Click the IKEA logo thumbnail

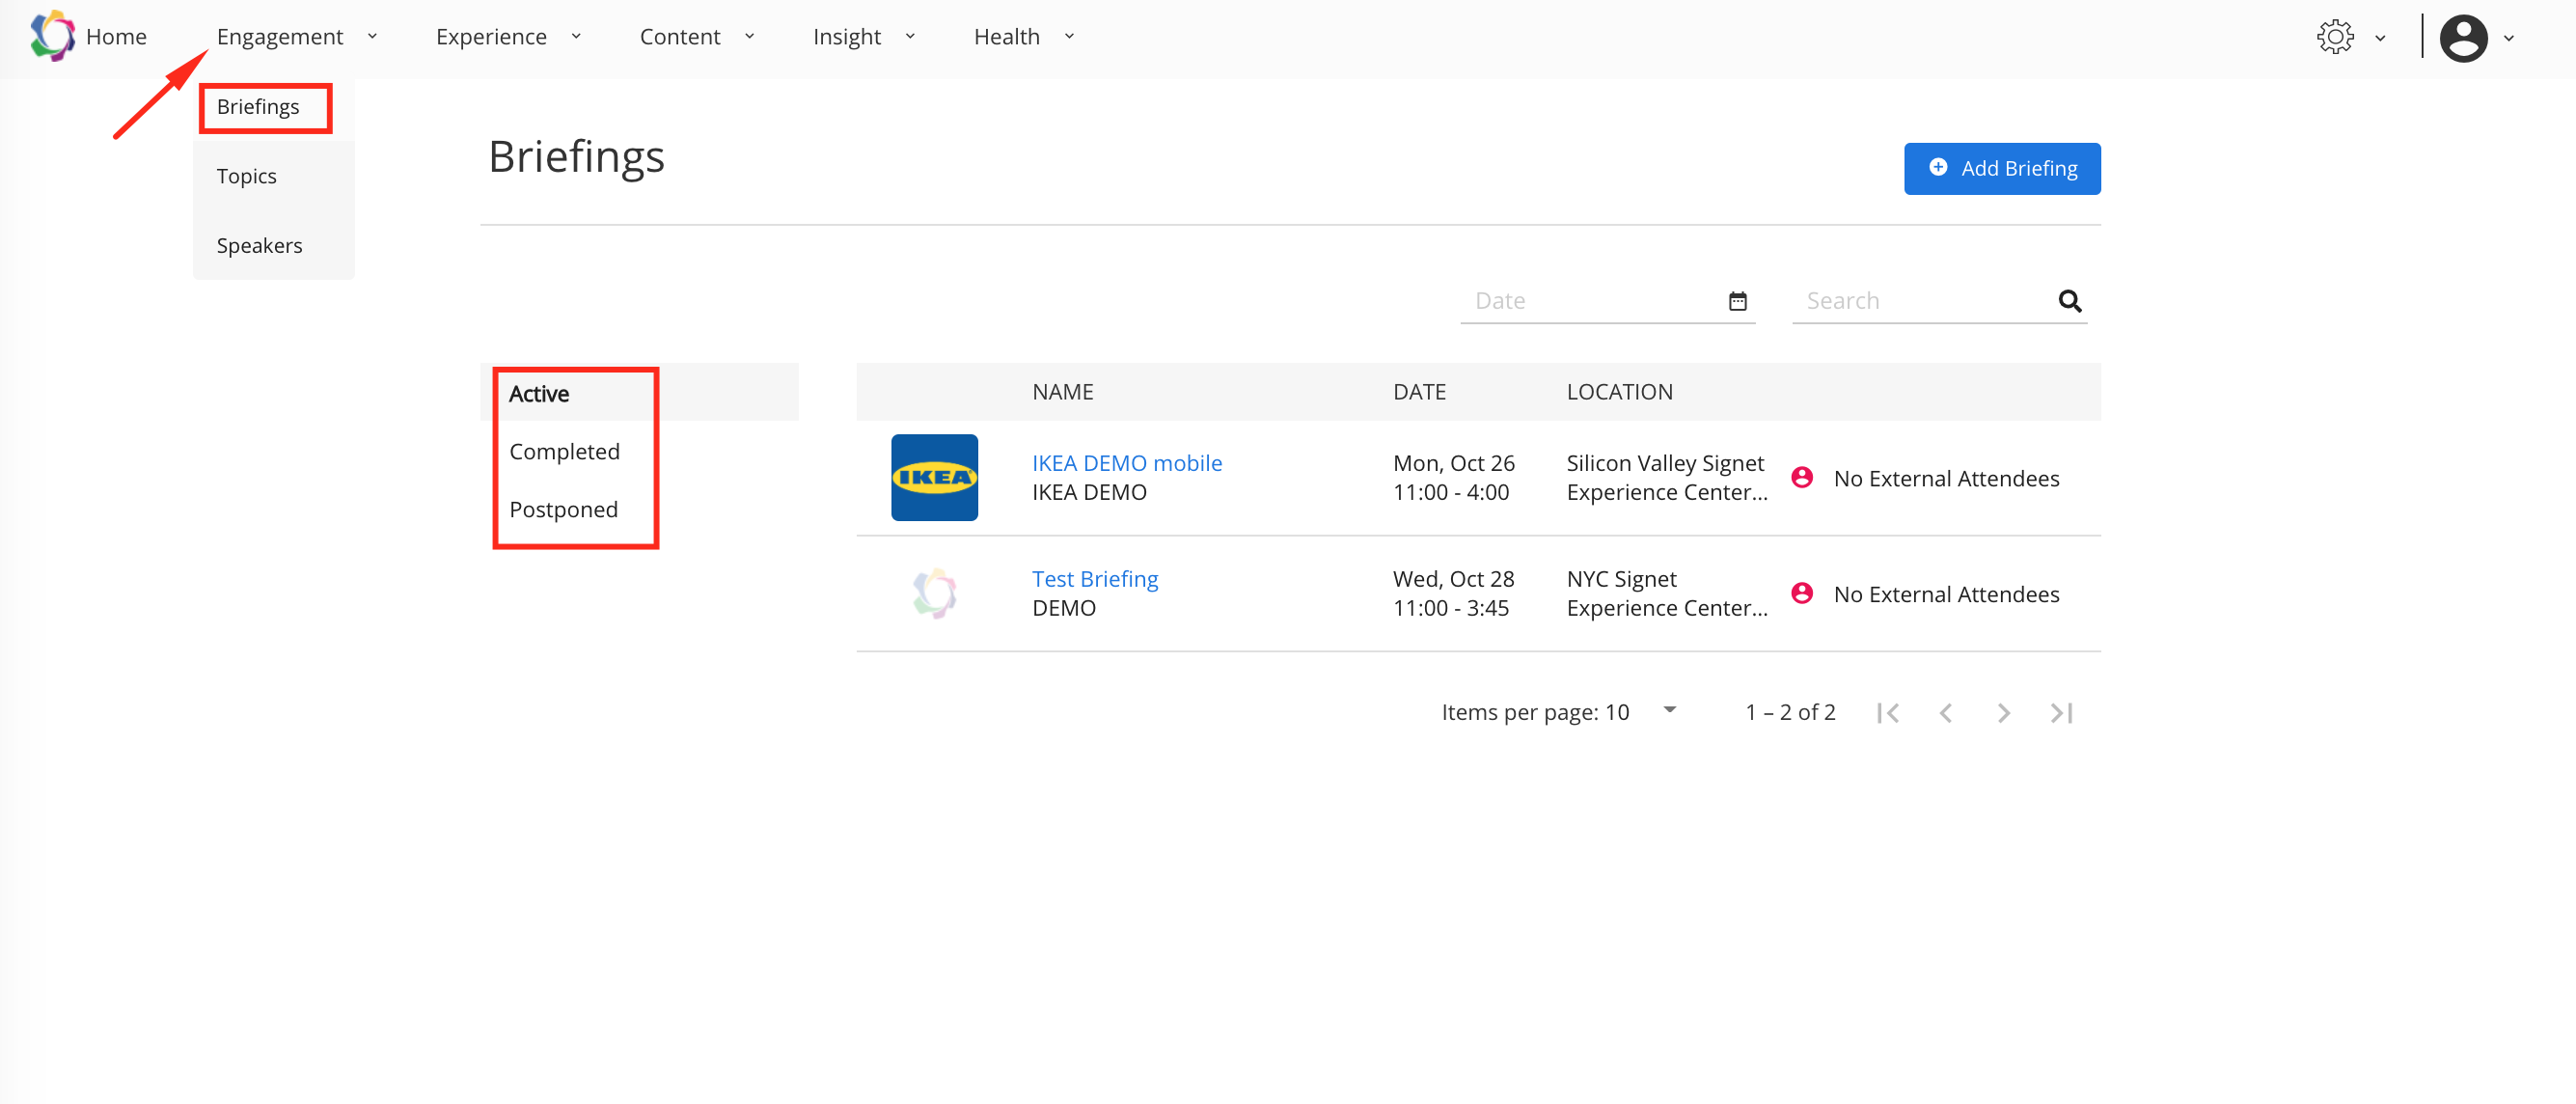click(x=934, y=477)
